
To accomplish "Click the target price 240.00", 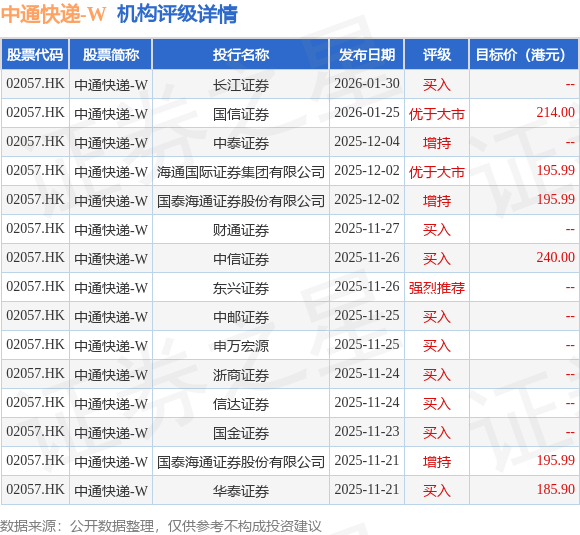I will click(x=556, y=258).
